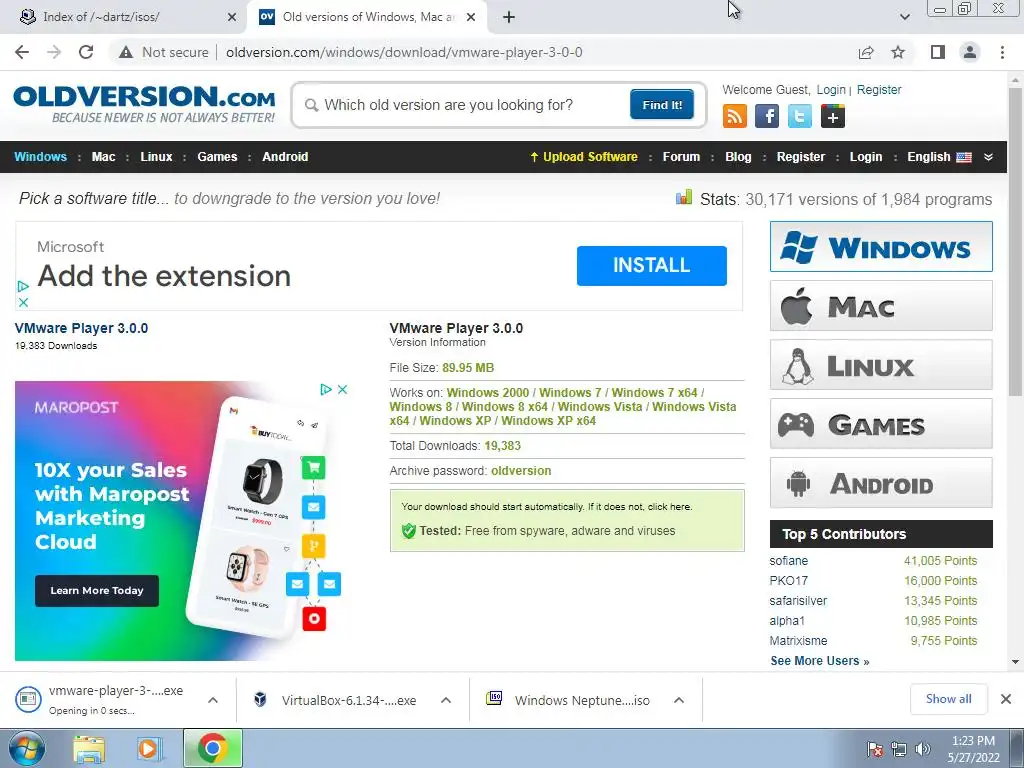Click the Stats bar chart icon

[x=684, y=197]
